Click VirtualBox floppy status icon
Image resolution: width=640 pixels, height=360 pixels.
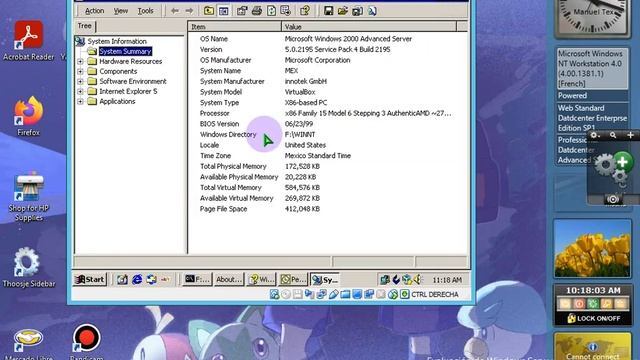click(x=298, y=294)
